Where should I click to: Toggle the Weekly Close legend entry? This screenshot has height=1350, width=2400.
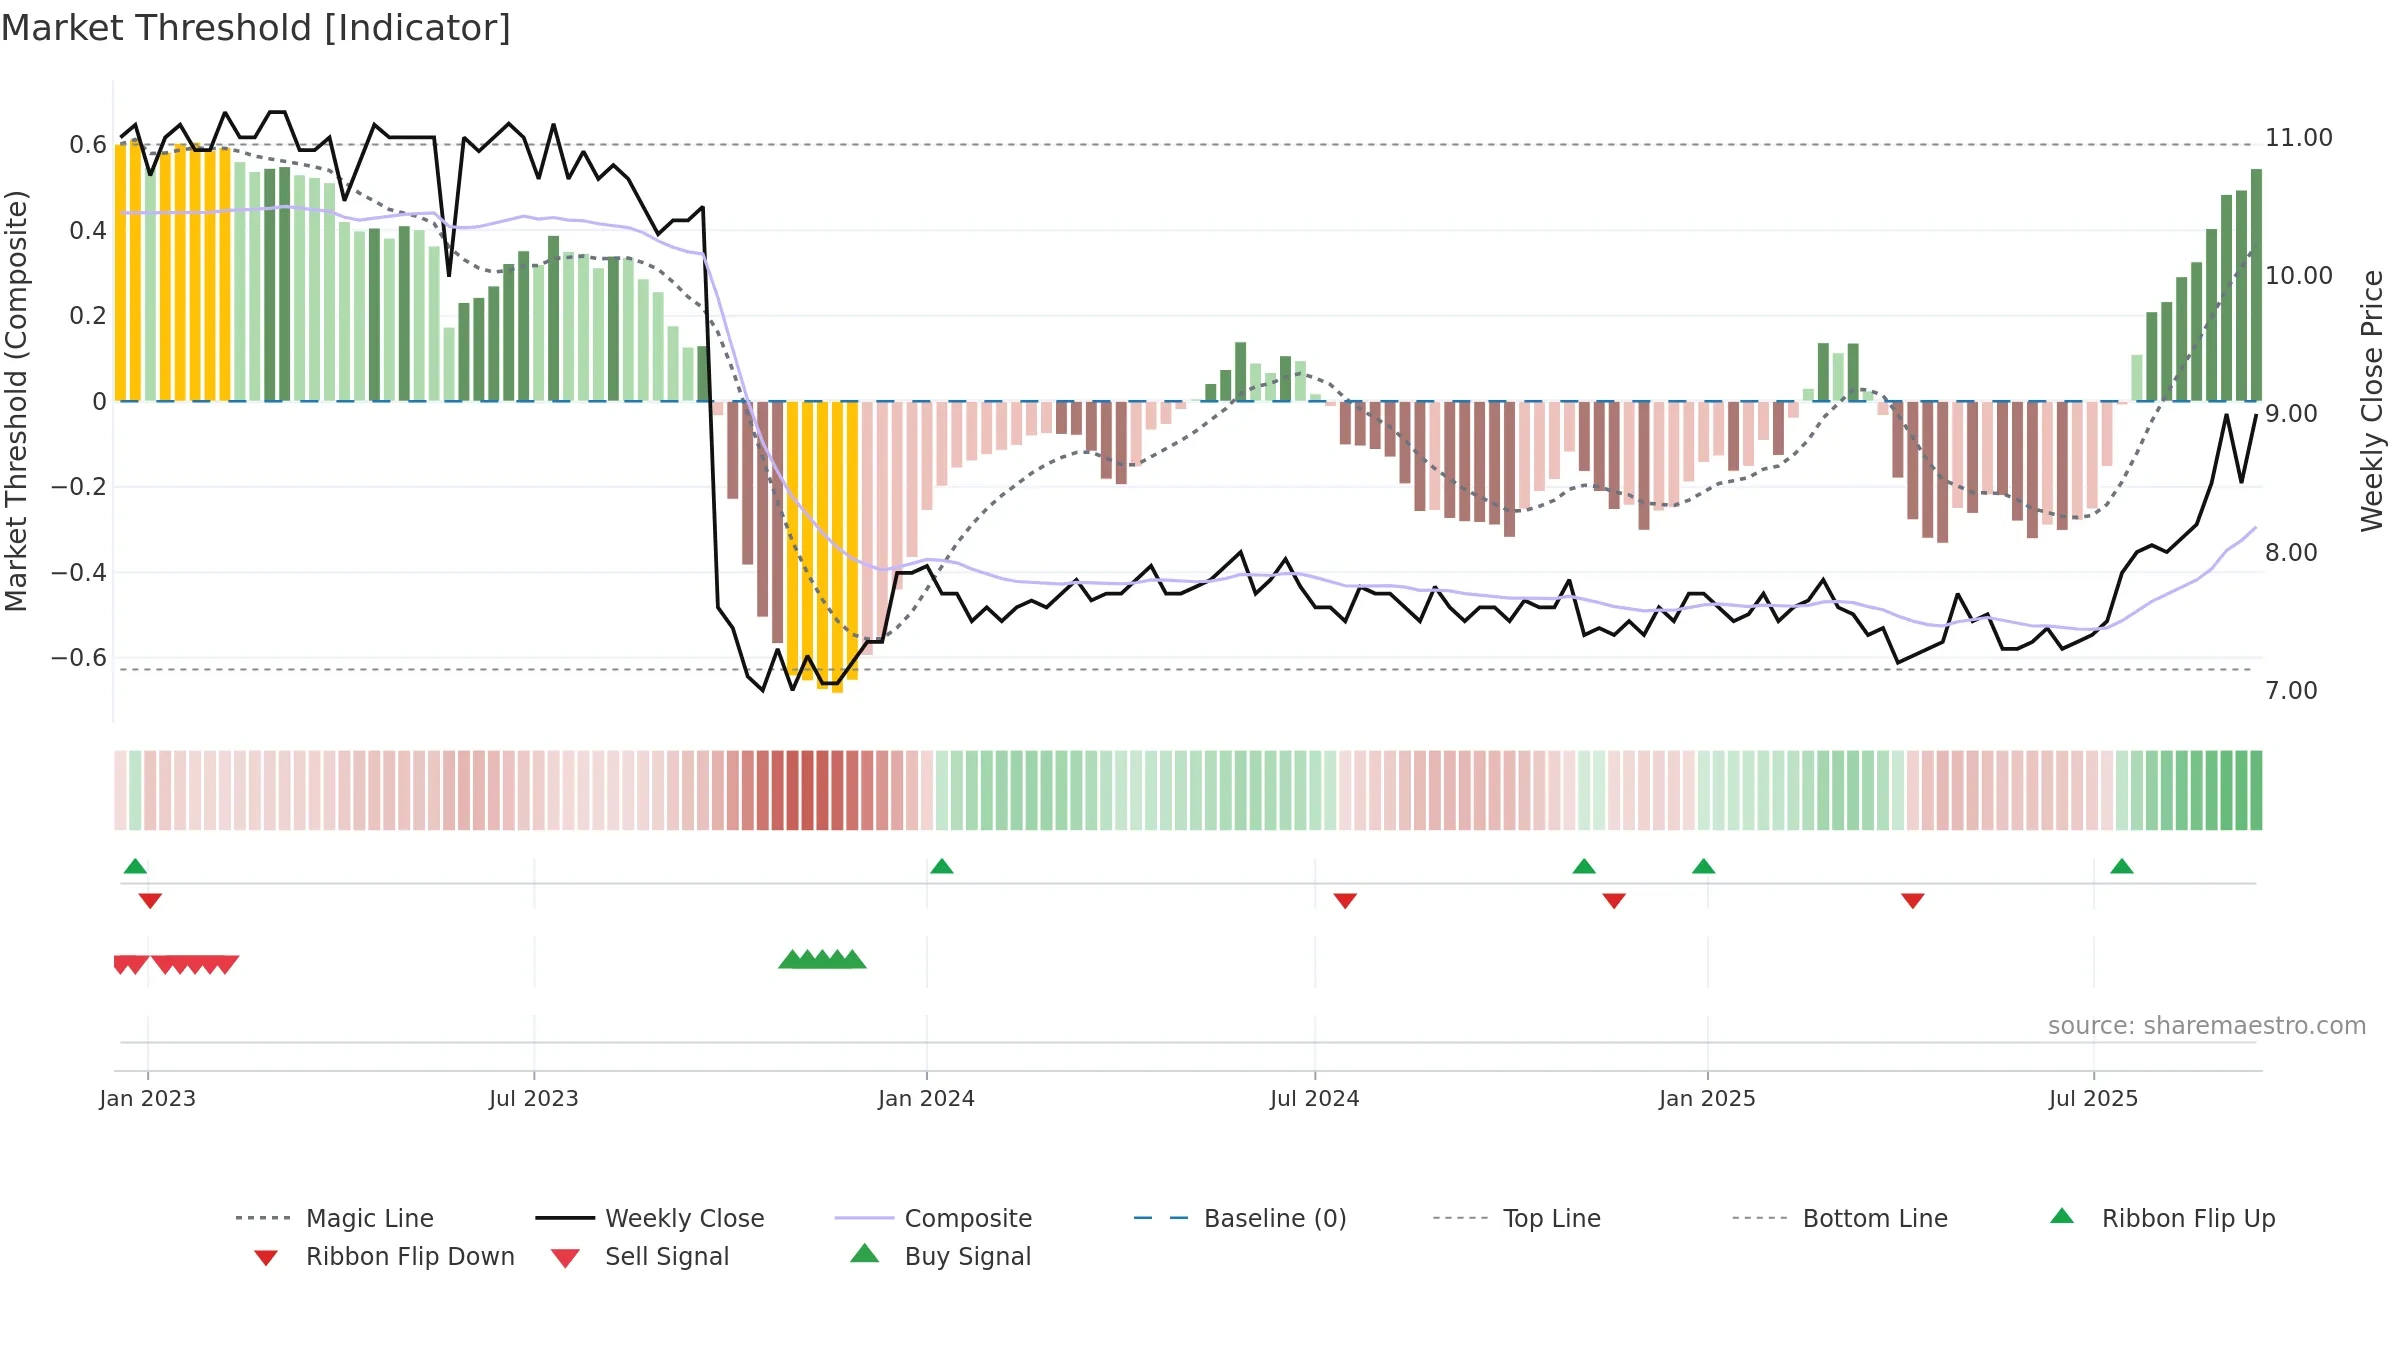650,1218
